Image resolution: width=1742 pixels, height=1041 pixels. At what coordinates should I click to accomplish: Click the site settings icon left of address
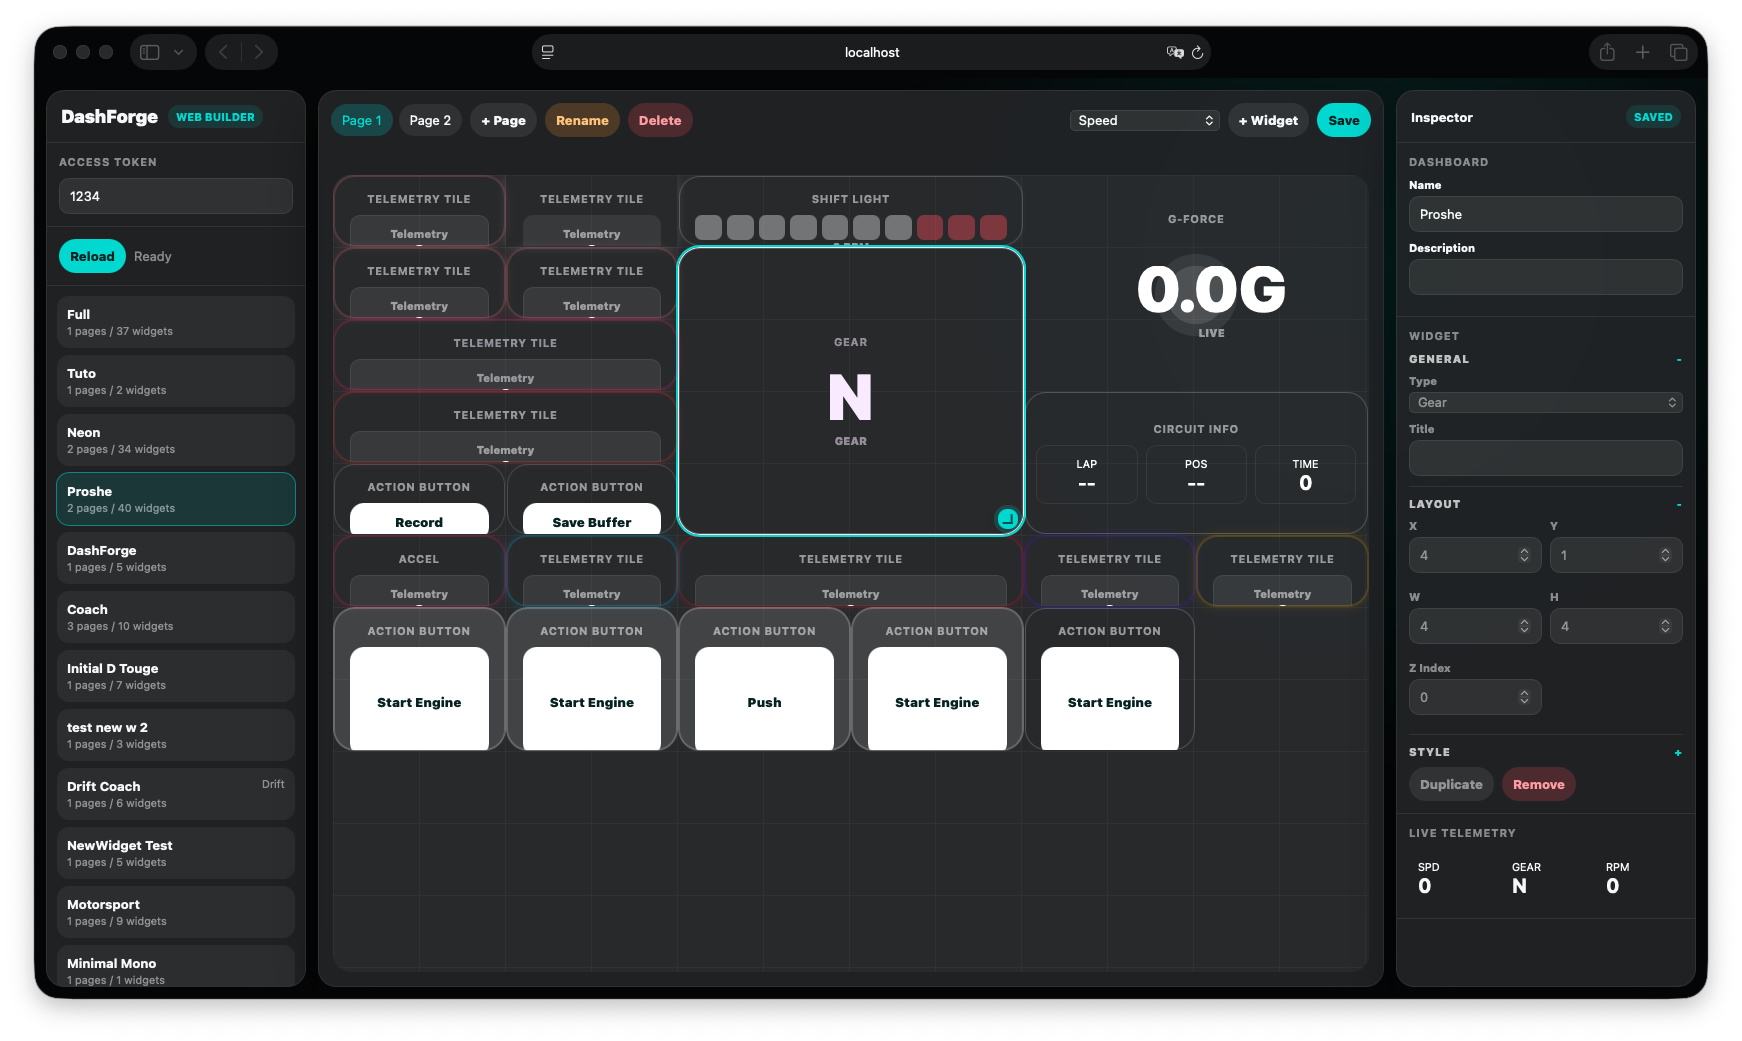click(x=548, y=52)
